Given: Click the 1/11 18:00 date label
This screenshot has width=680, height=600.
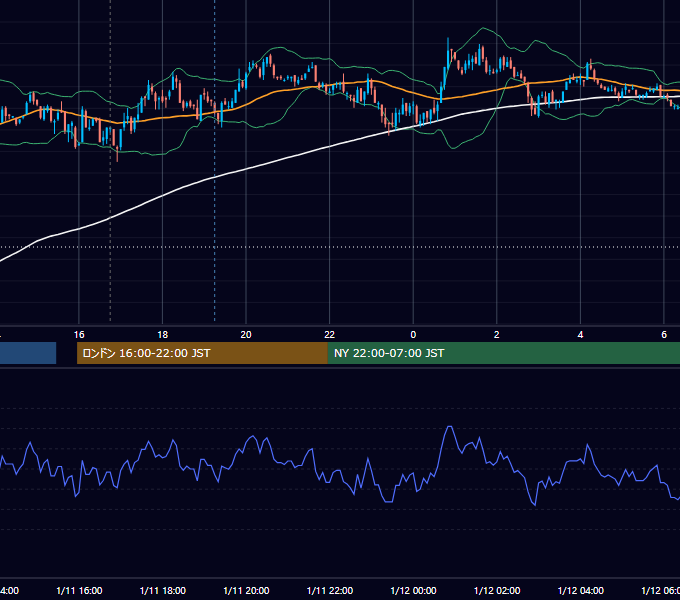Looking at the screenshot, I should pos(163,591).
